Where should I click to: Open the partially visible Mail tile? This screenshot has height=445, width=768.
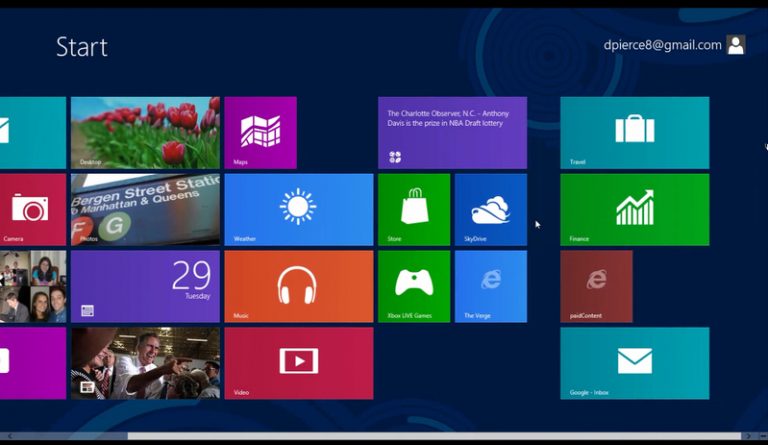(x=33, y=133)
